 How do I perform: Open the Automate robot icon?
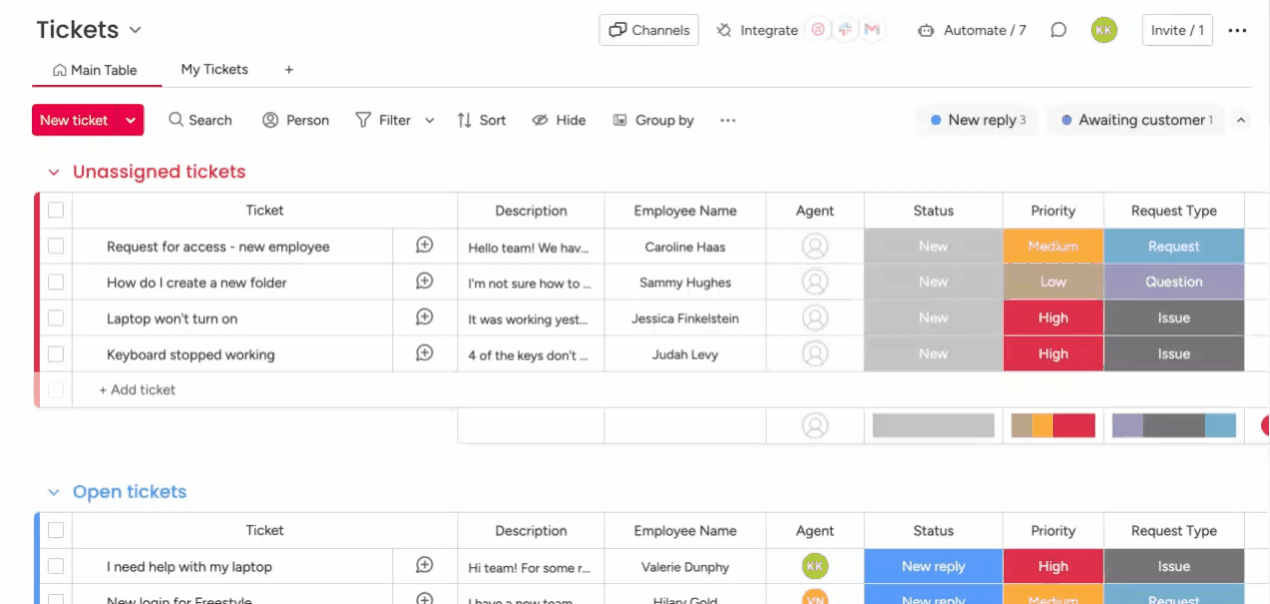[926, 30]
